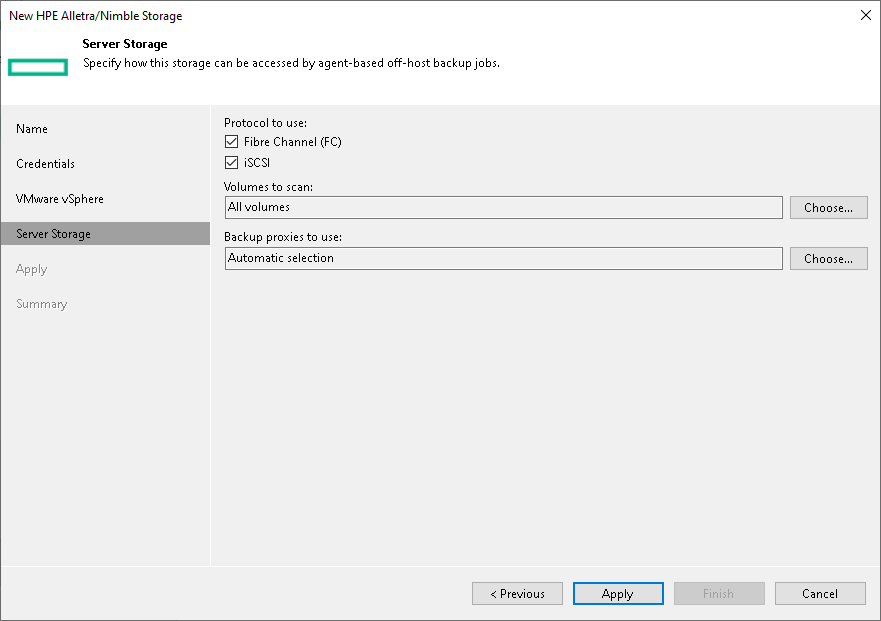Toggle the Fibre Channel (FC) checkbox

[x=231, y=142]
